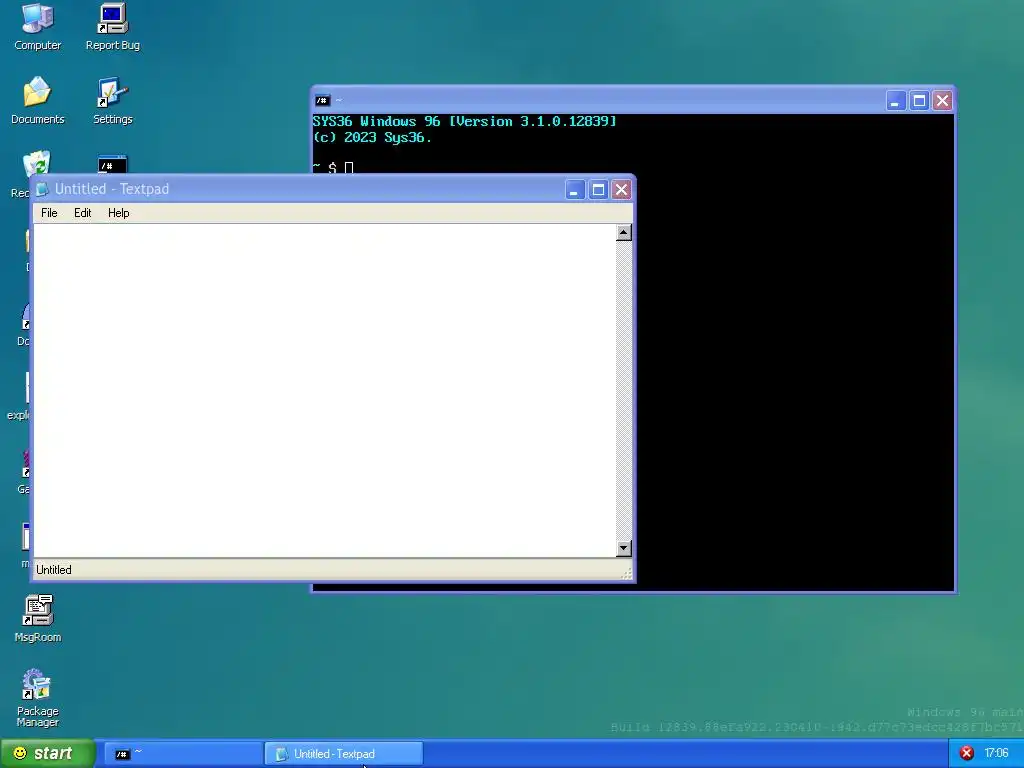Open the File menu in Textpad
The height and width of the screenshot is (768, 1024).
49,213
